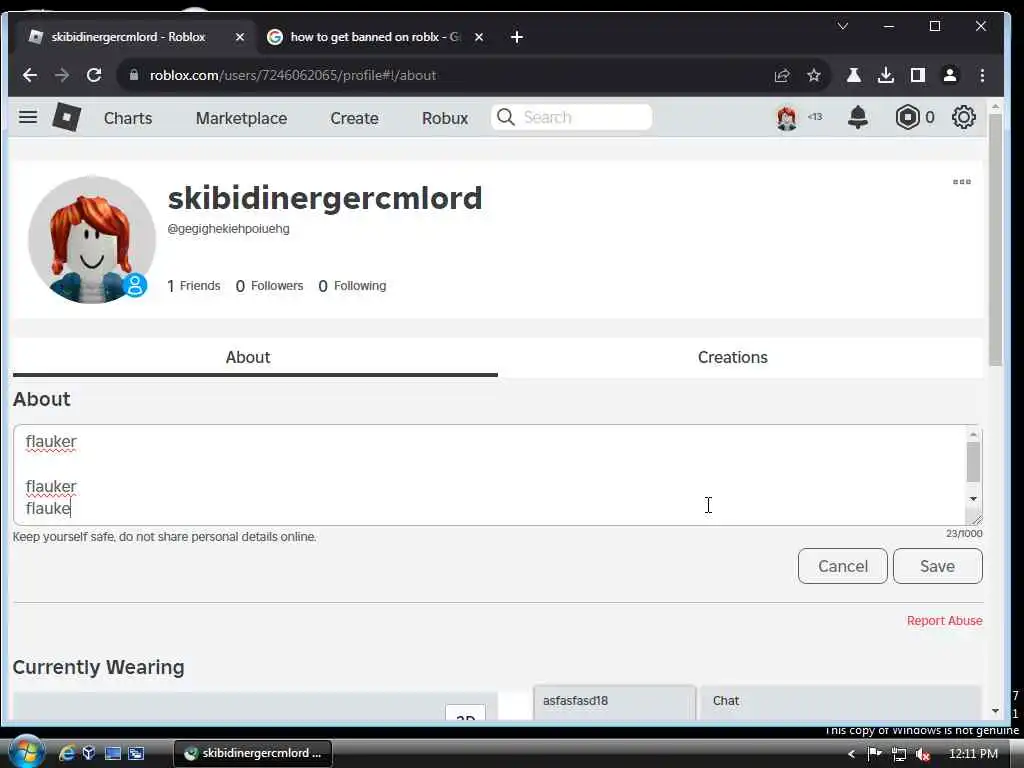Close the skibidinergercmlord Roblox tab

tap(240, 37)
